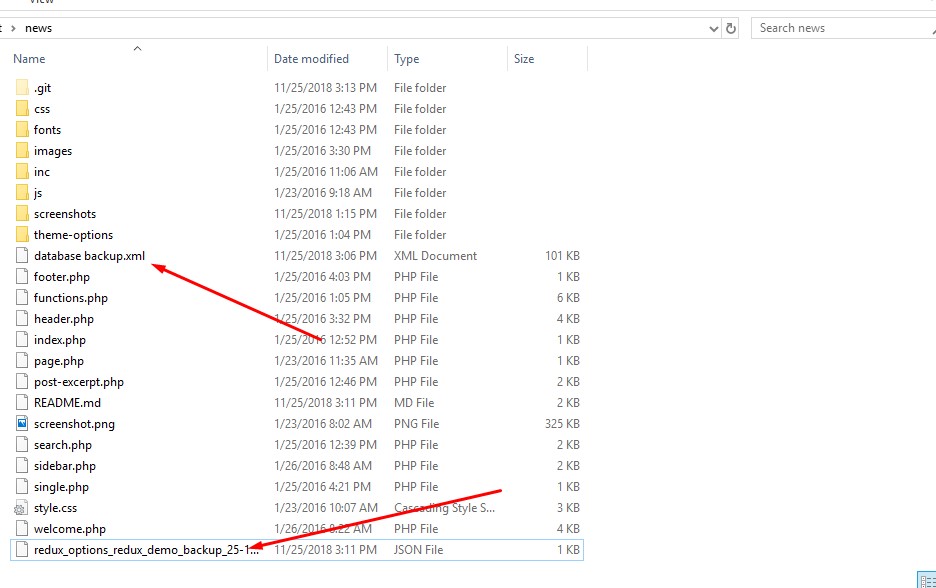The image size is (936, 588).
Task: Select the welcome.php file name
Action: coord(70,529)
